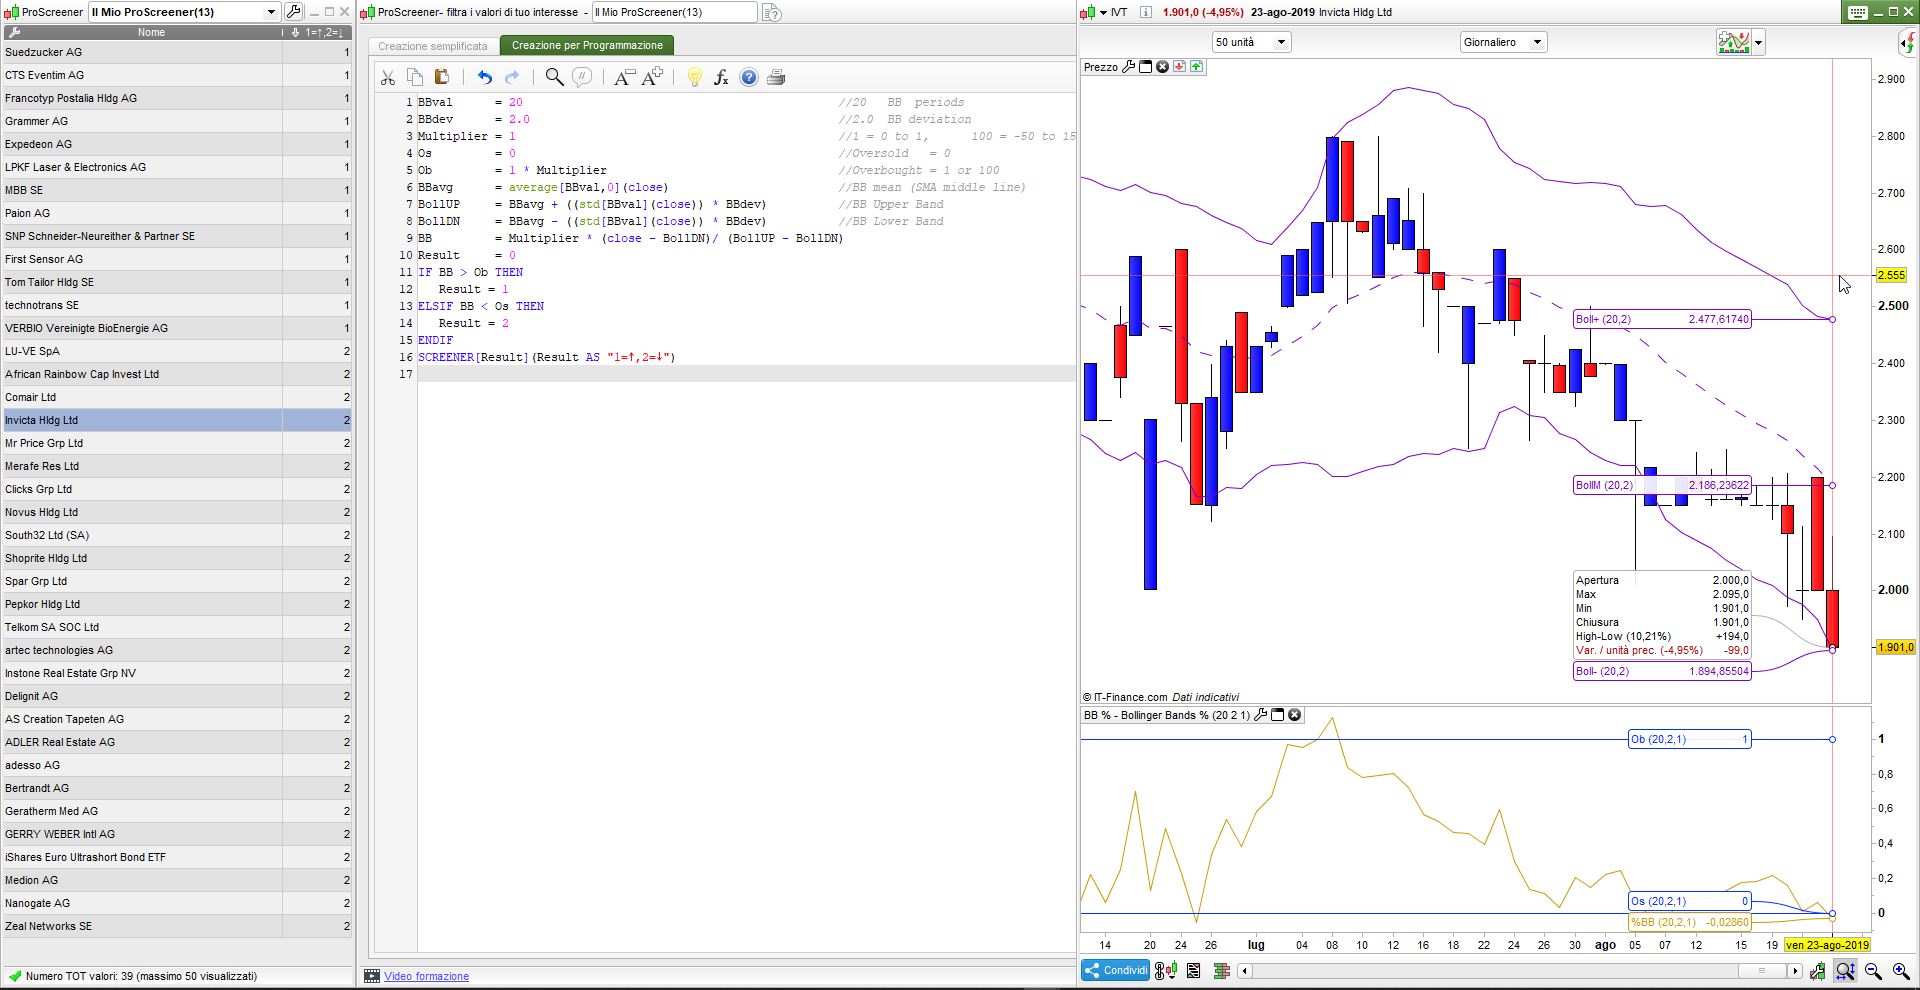Select Creazione per Programmazione tab
1920x990 pixels.
click(587, 46)
